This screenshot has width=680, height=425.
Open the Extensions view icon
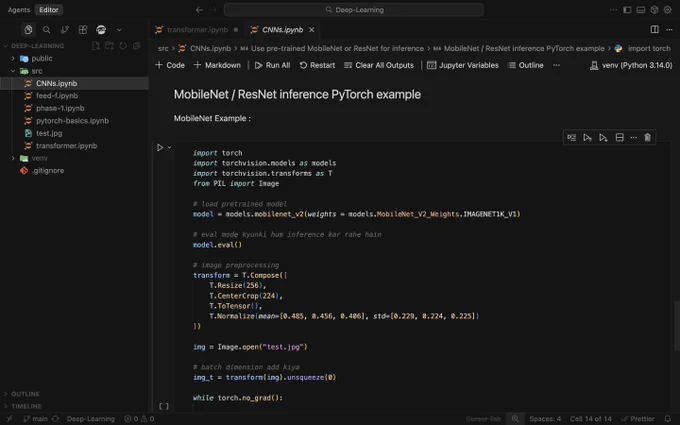pos(83,29)
